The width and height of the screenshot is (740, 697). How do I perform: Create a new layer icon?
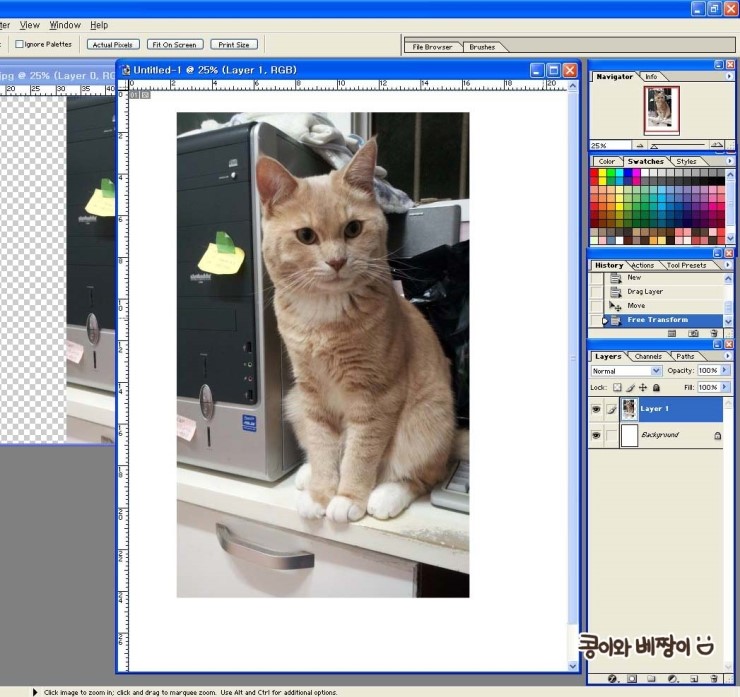[x=694, y=679]
